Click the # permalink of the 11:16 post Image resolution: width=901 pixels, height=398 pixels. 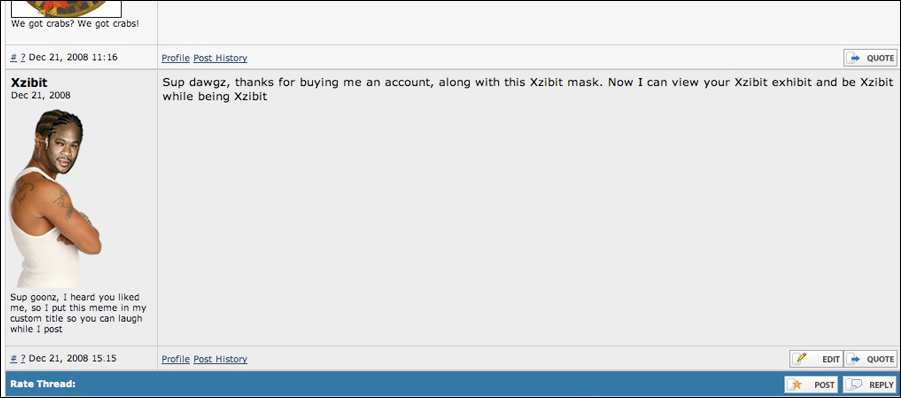13,57
